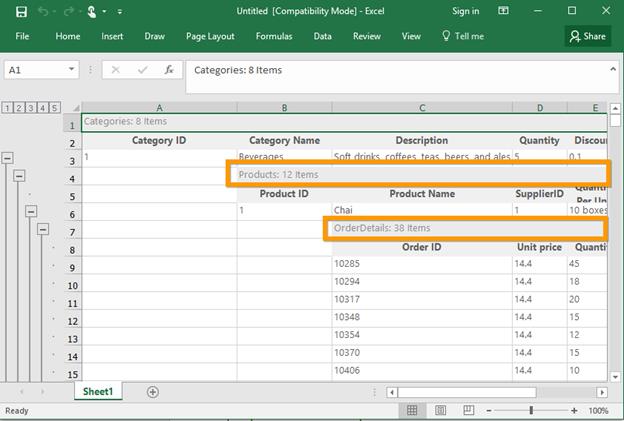This screenshot has width=624, height=421.
Task: Select row 9 header
Action: pyautogui.click(x=72, y=267)
